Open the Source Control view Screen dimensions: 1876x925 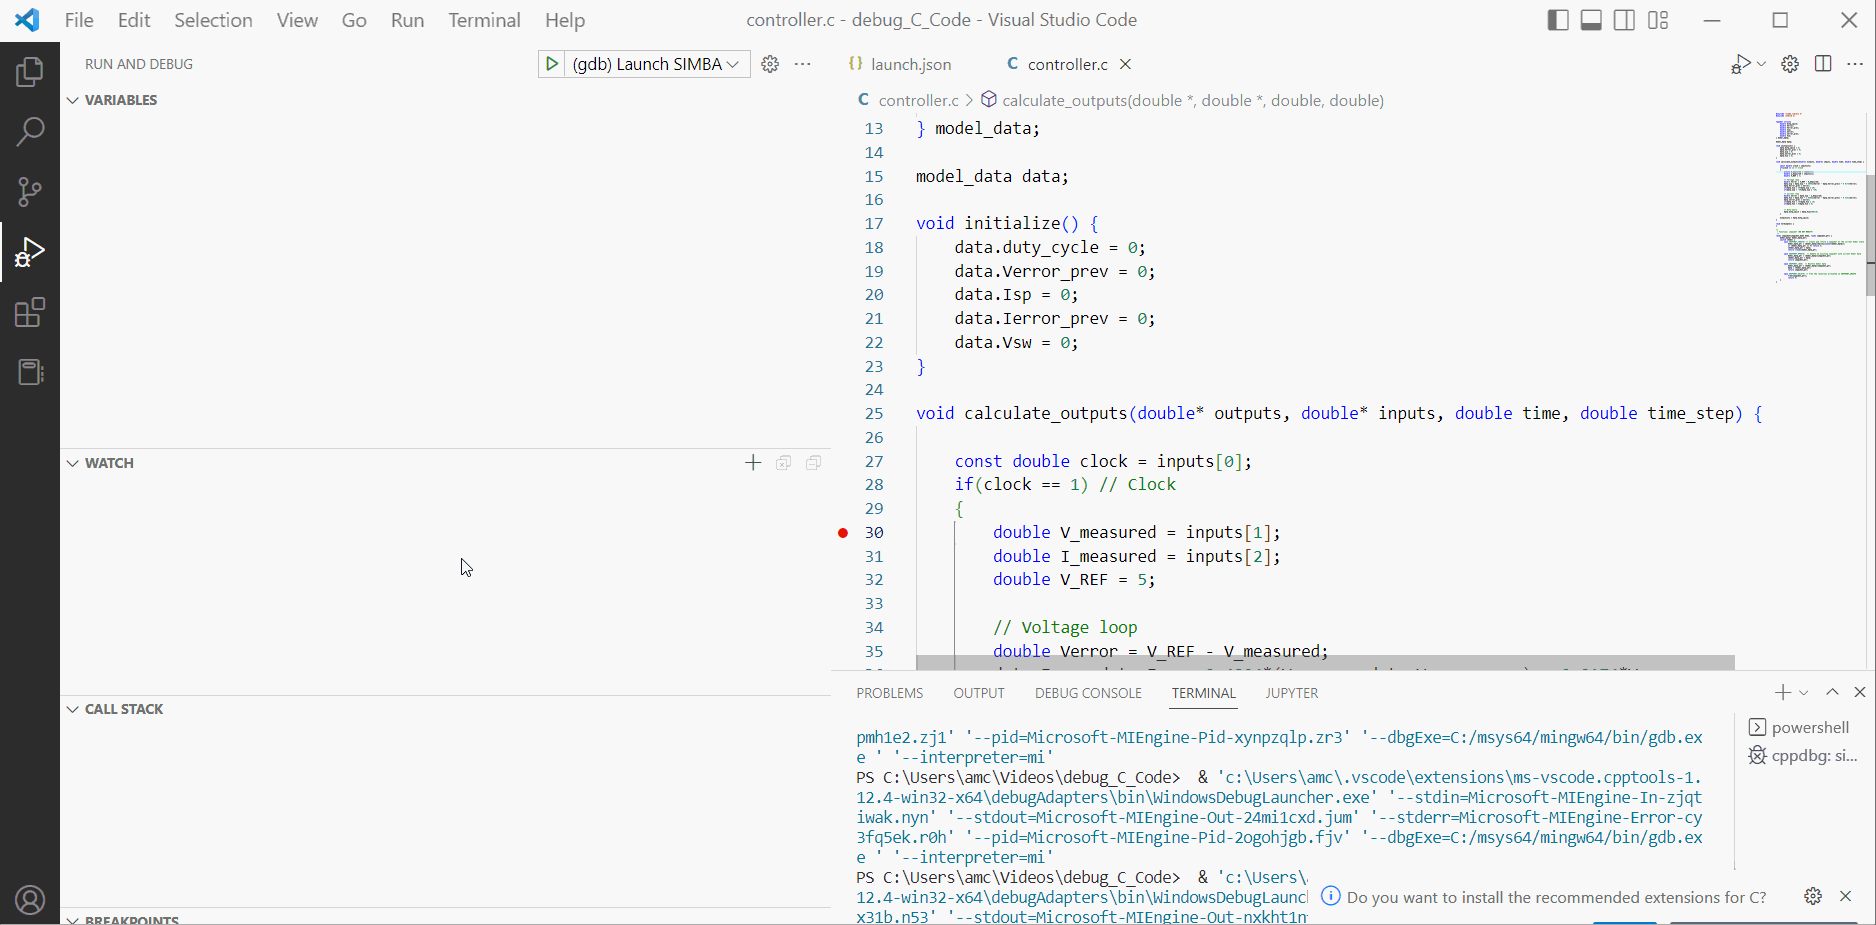pos(30,192)
